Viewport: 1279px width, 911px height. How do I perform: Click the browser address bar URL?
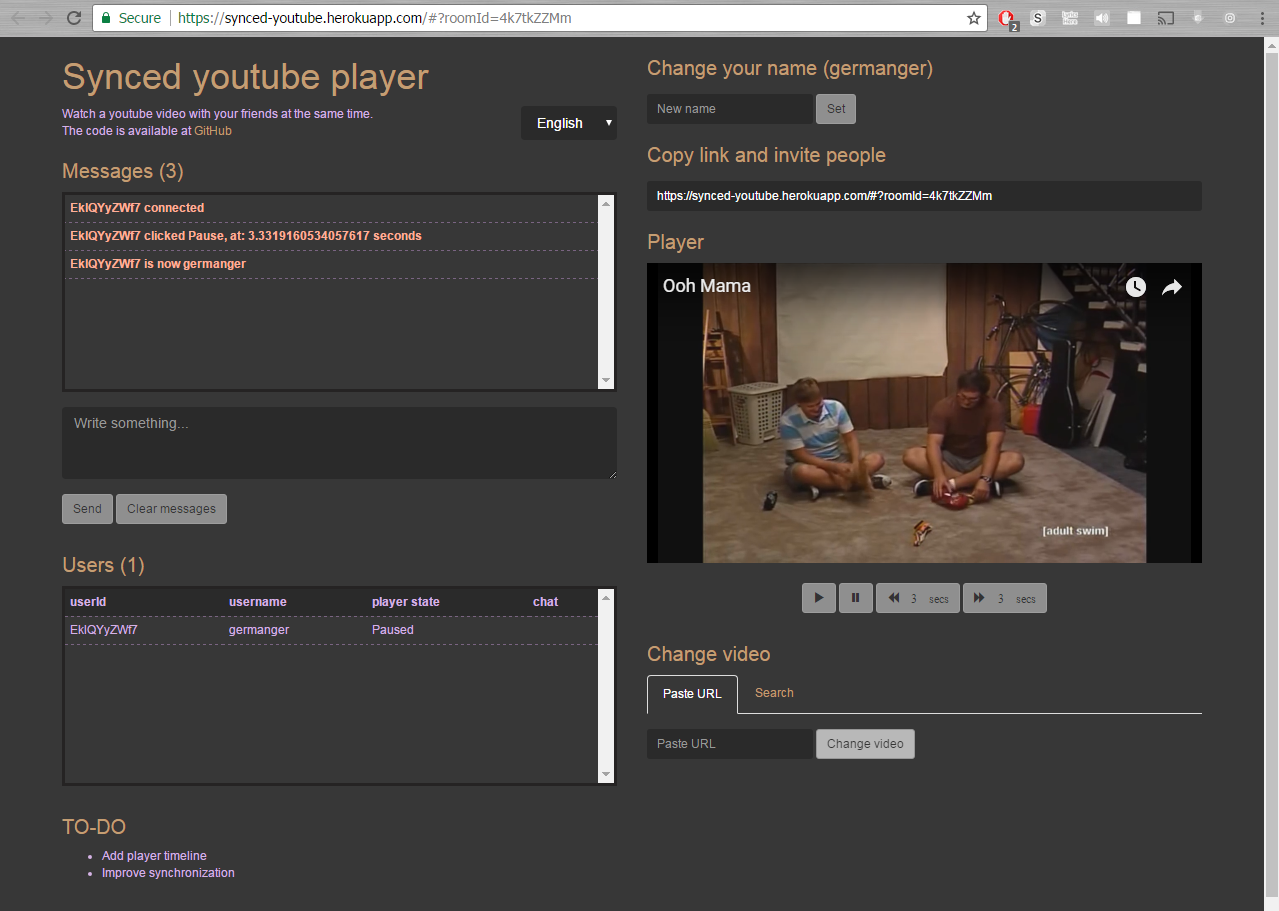[375, 18]
